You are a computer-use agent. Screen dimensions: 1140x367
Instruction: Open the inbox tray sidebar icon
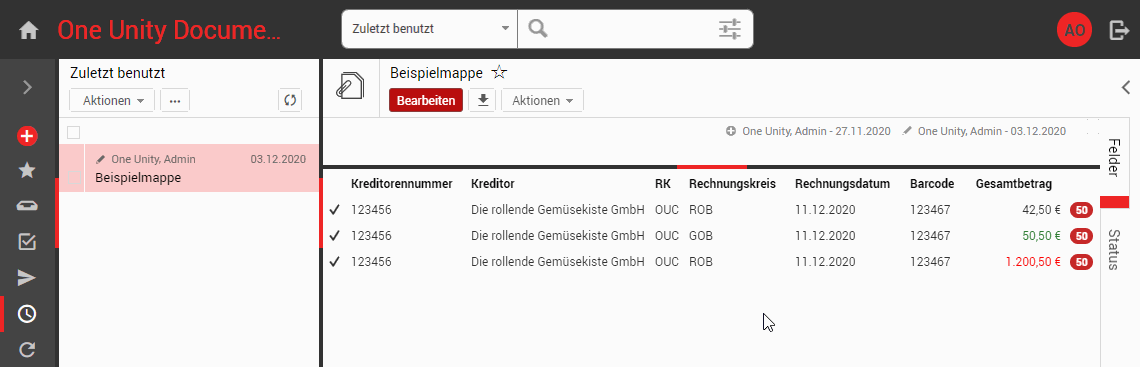pyautogui.click(x=27, y=206)
